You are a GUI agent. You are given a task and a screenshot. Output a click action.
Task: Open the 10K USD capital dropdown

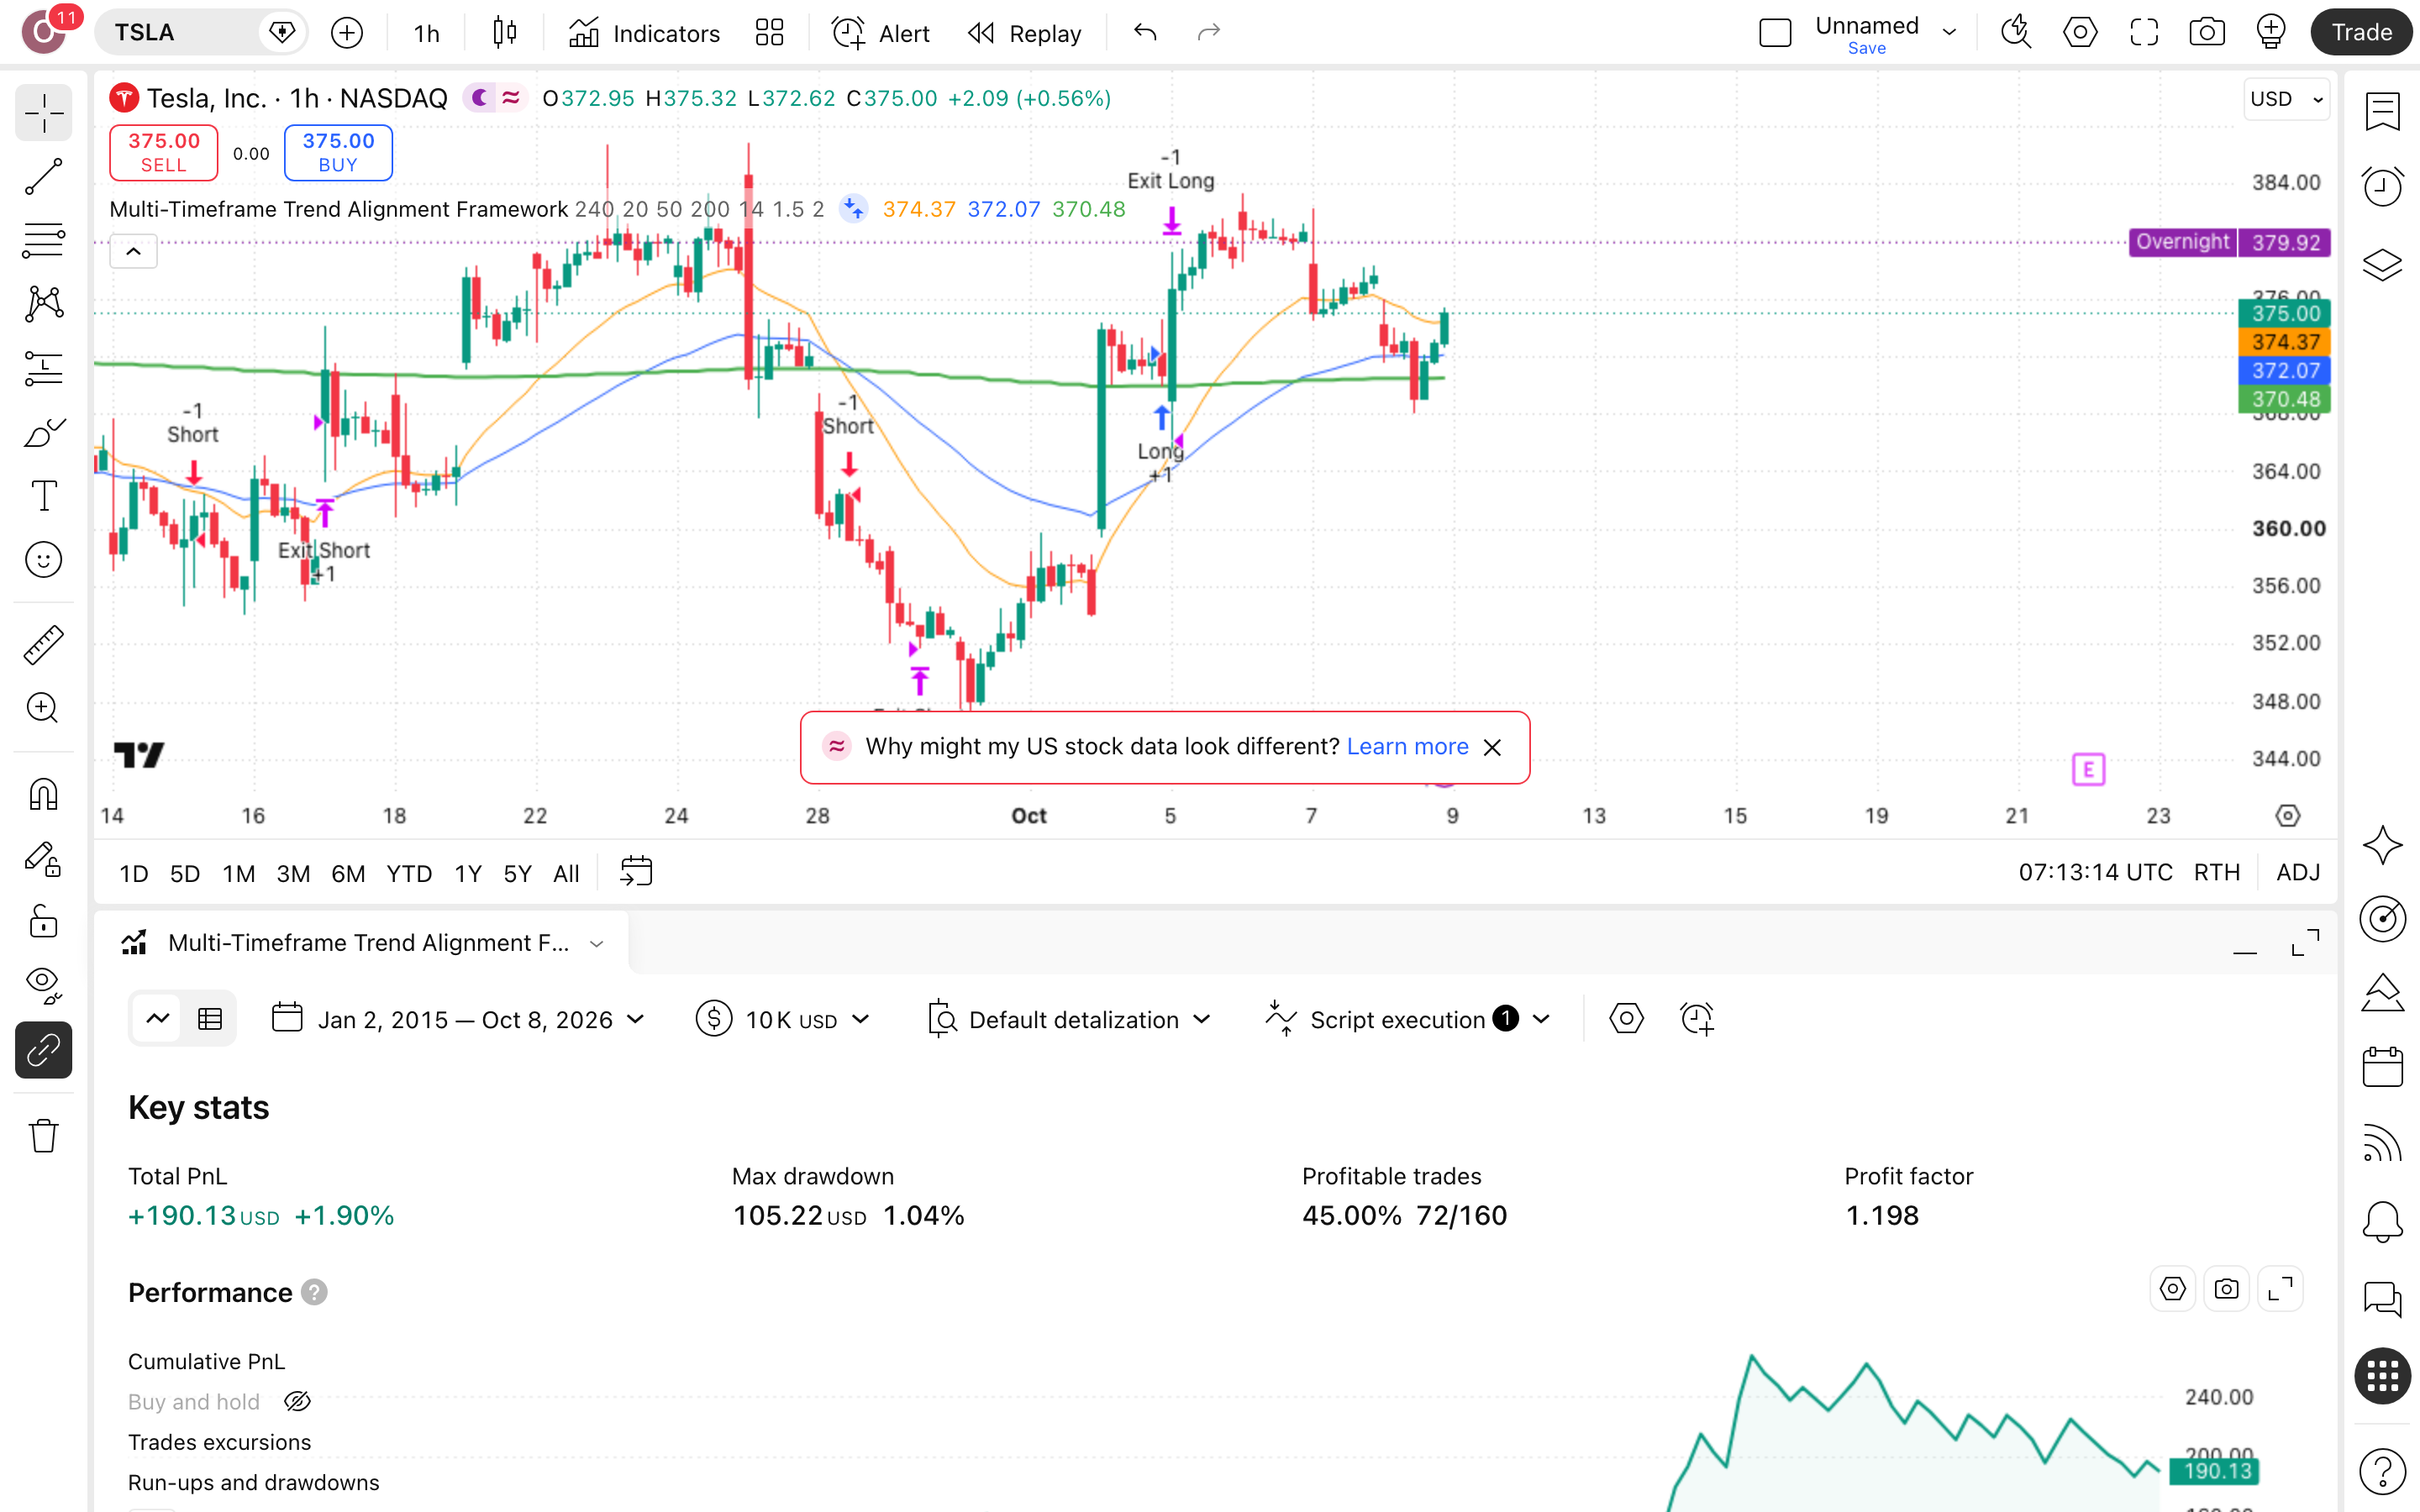pyautogui.click(x=783, y=1019)
